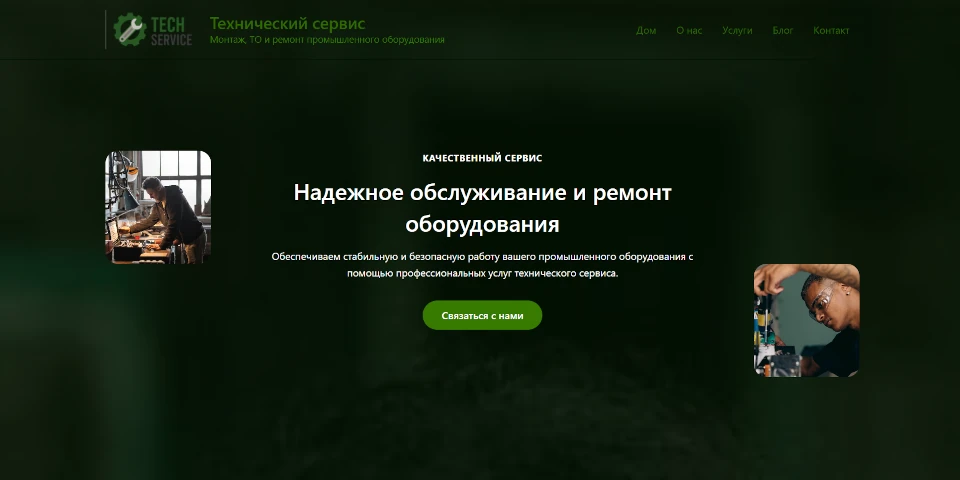Click the vertical divider beside the logo

(x=106, y=29)
